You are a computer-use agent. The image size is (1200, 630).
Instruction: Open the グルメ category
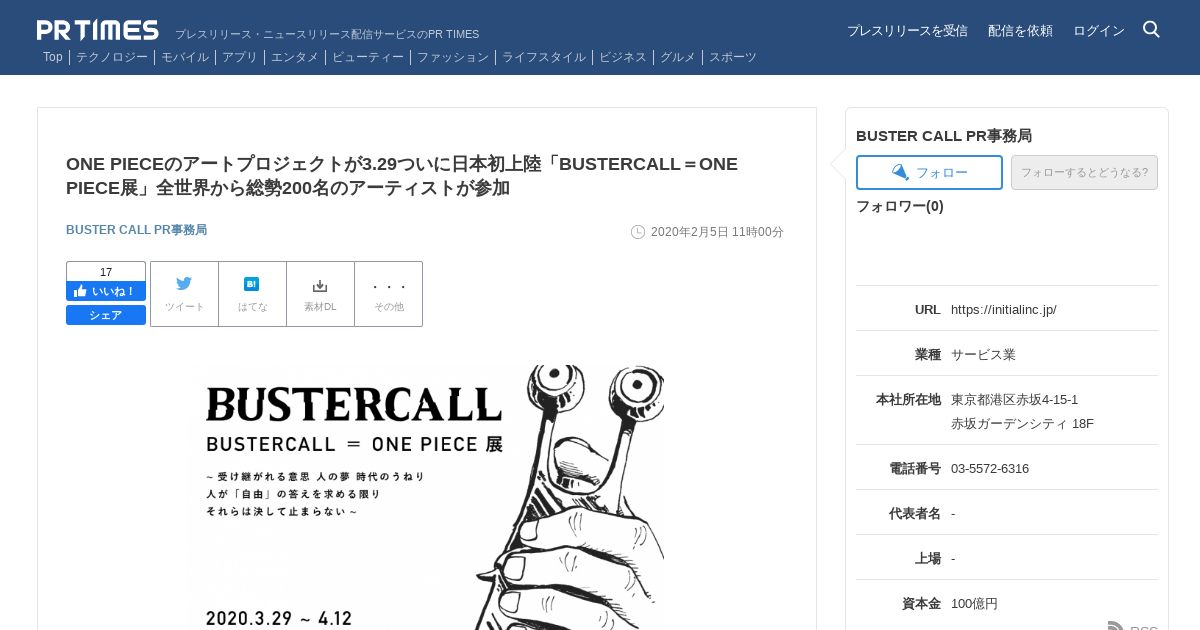click(678, 57)
